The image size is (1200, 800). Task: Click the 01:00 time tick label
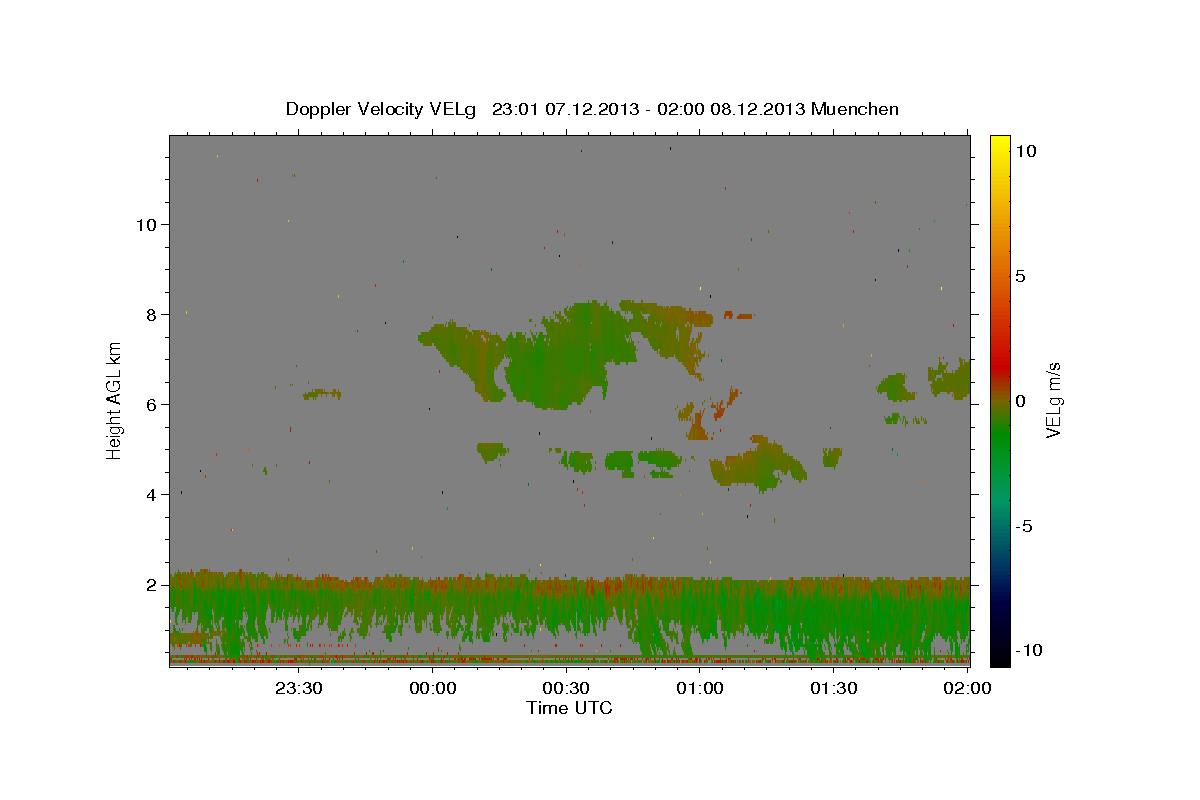pyautogui.click(x=700, y=688)
